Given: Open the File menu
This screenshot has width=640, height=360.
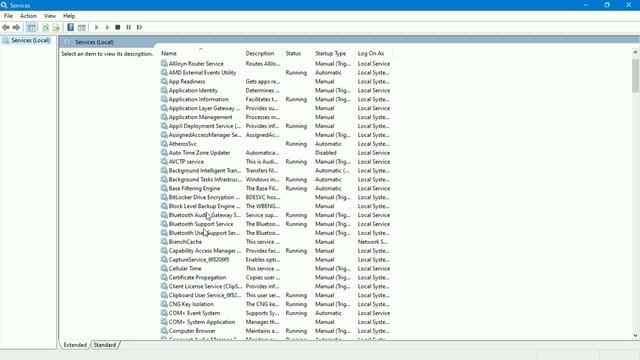Looking at the screenshot, I should tap(8, 16).
